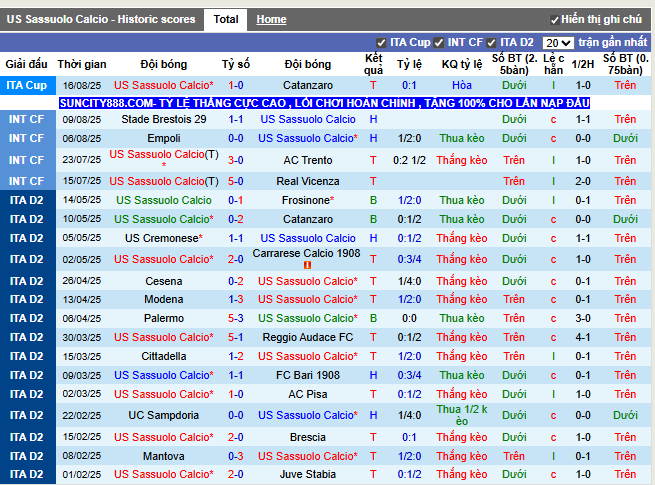Click the red card icon under Carrarese Calcio 1908

[307, 265]
